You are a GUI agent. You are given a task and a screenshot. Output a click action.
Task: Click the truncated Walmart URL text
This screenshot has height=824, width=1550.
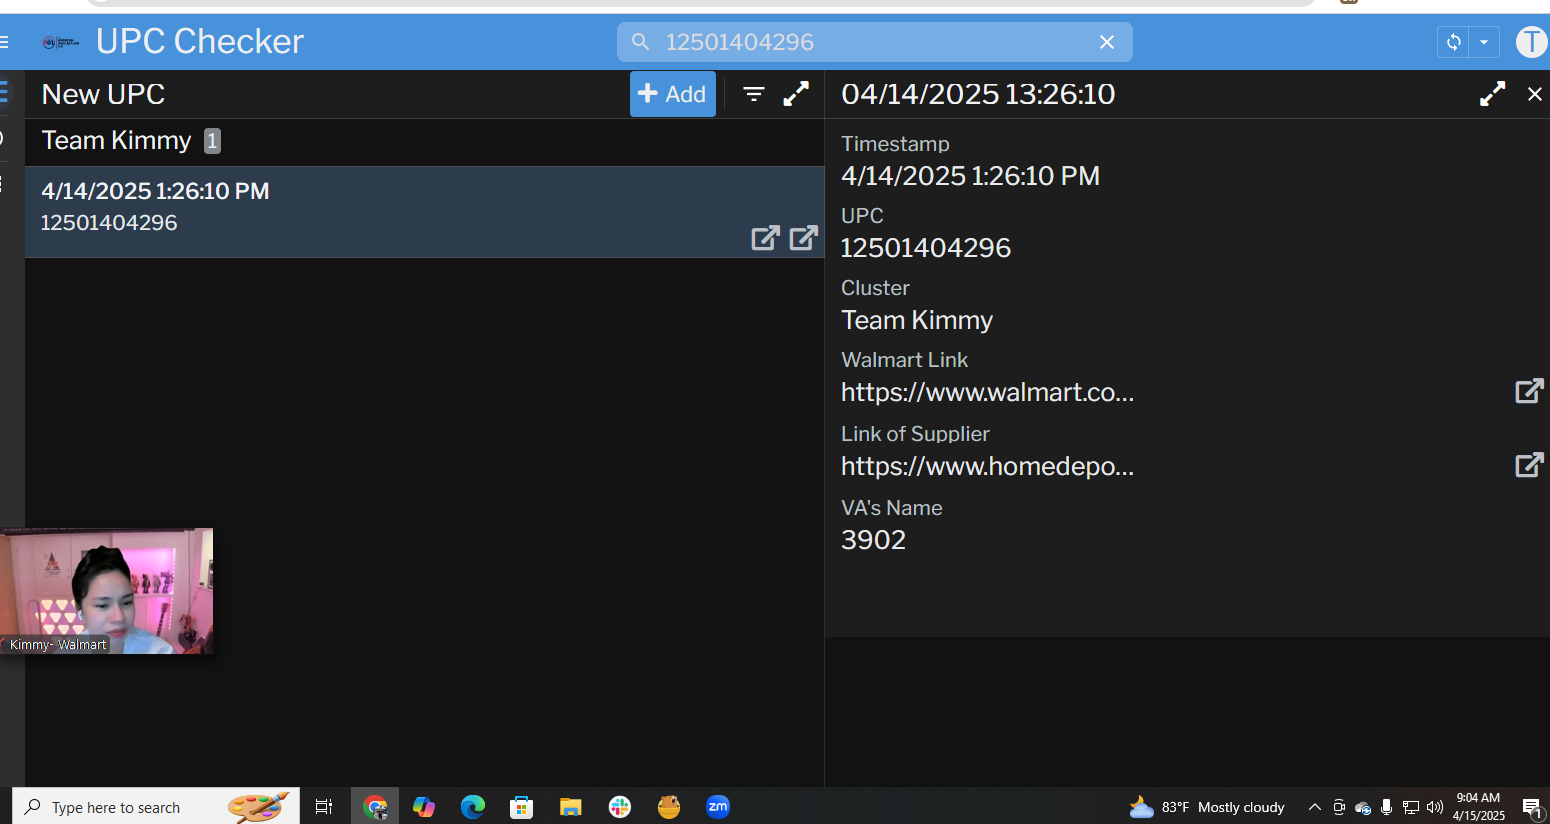pos(987,392)
